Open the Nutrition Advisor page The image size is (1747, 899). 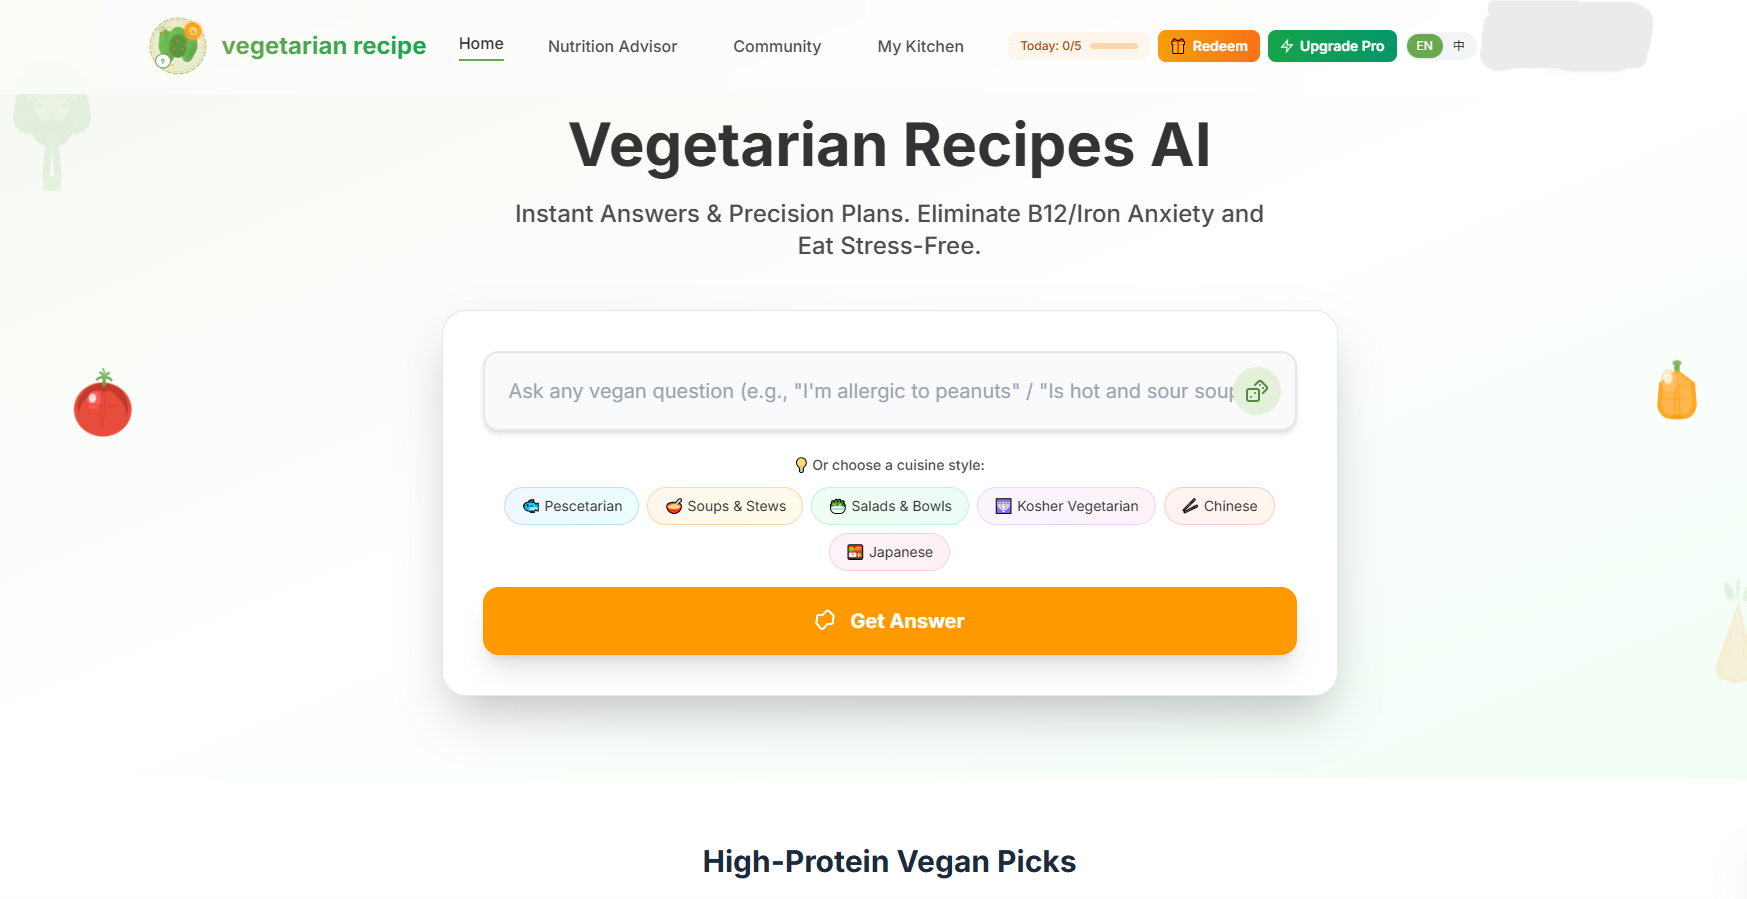pyautogui.click(x=612, y=46)
